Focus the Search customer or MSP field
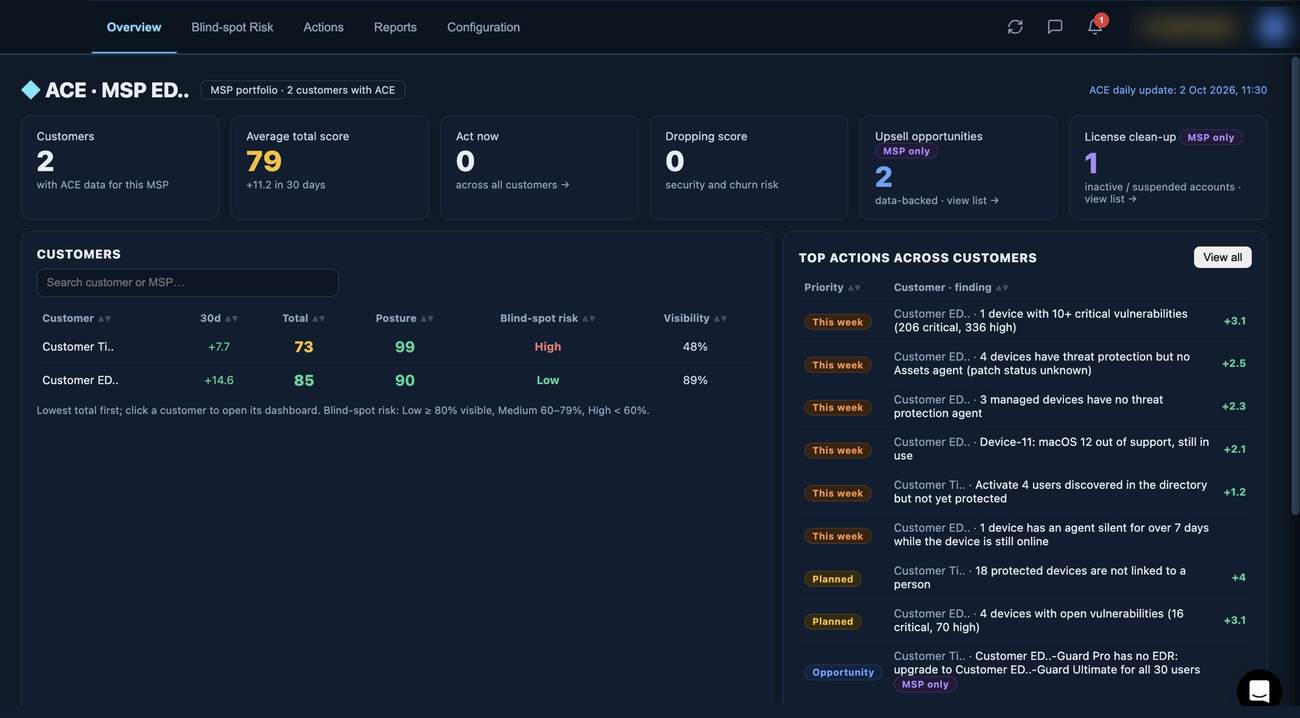Viewport: 1300px width, 718px height. point(188,283)
